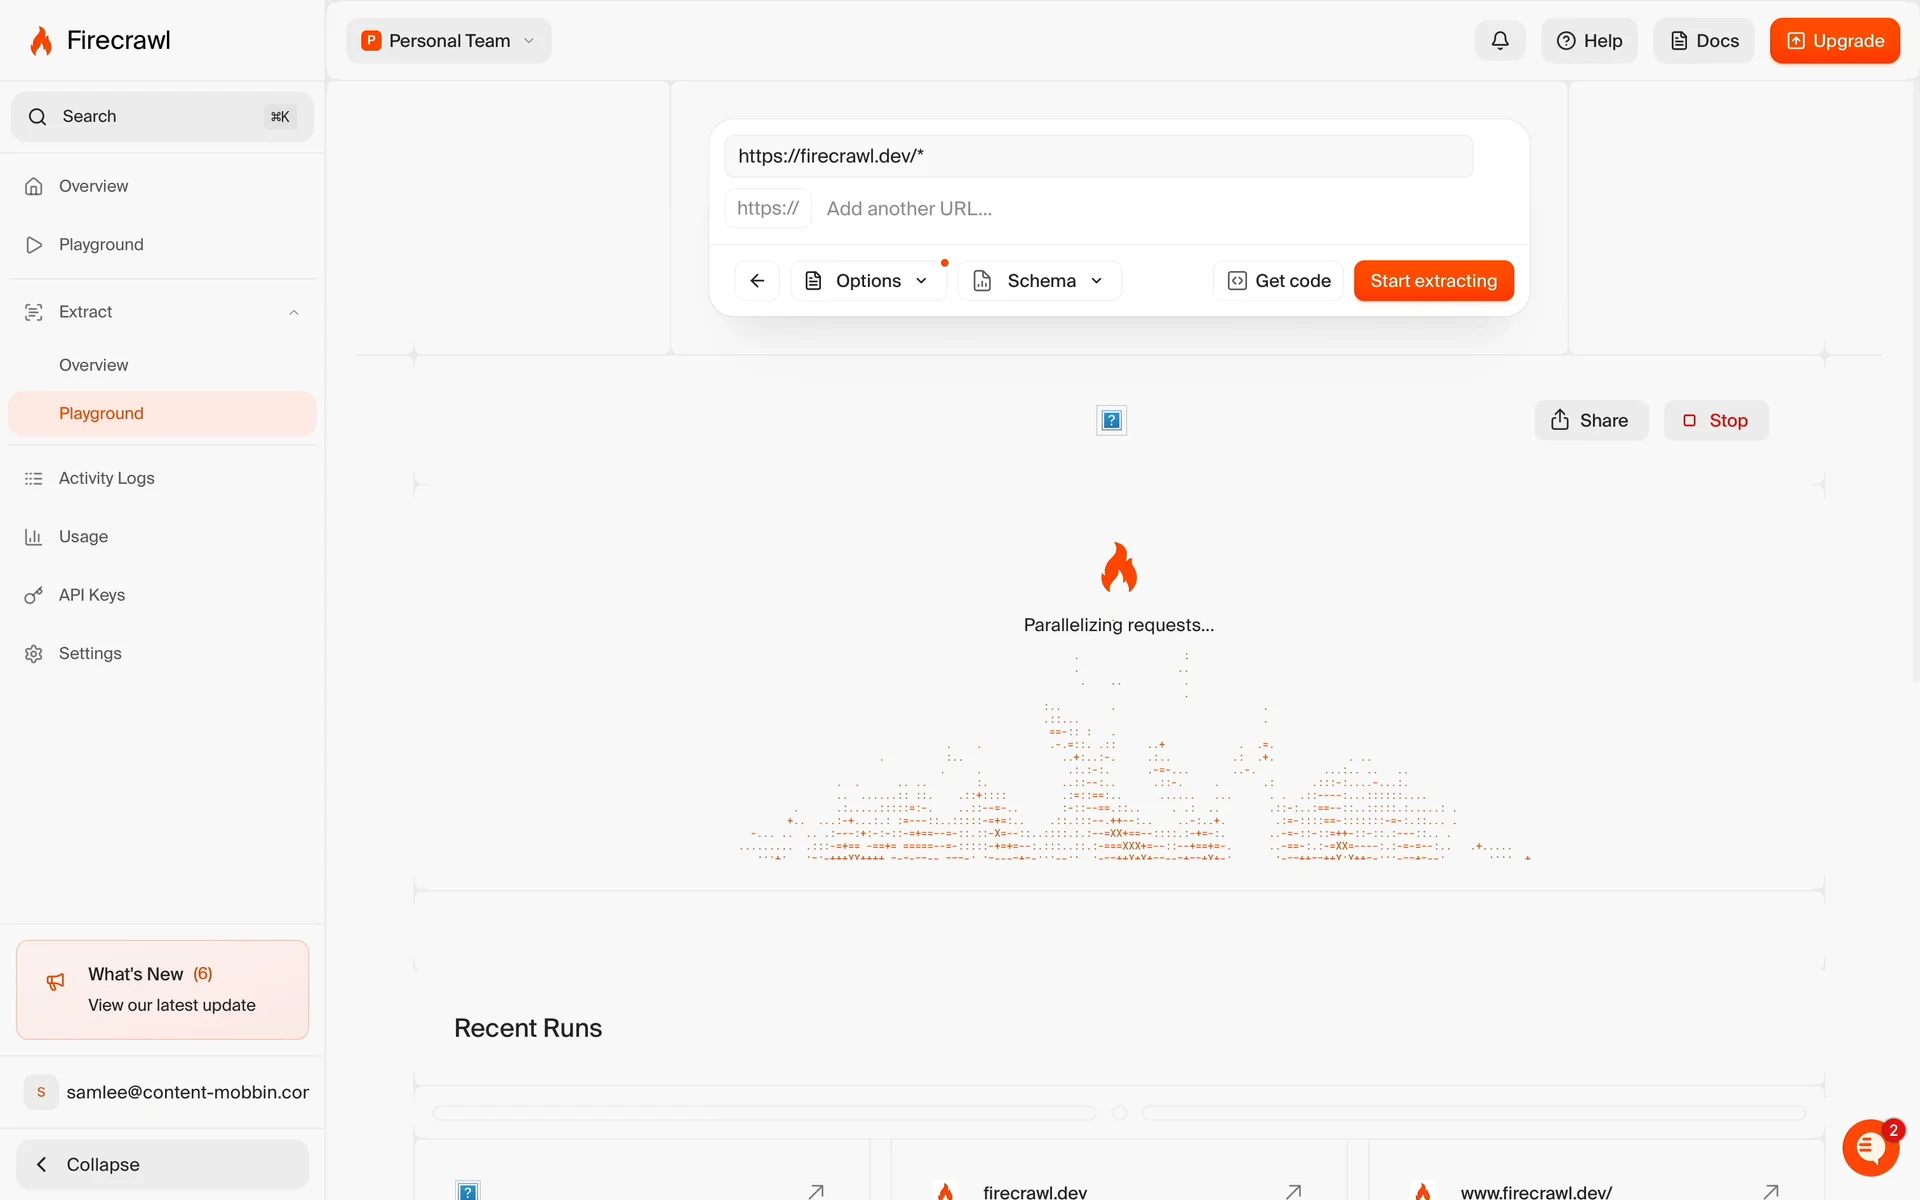Click the Start extracting button
The height and width of the screenshot is (1200, 1920).
[1433, 281]
